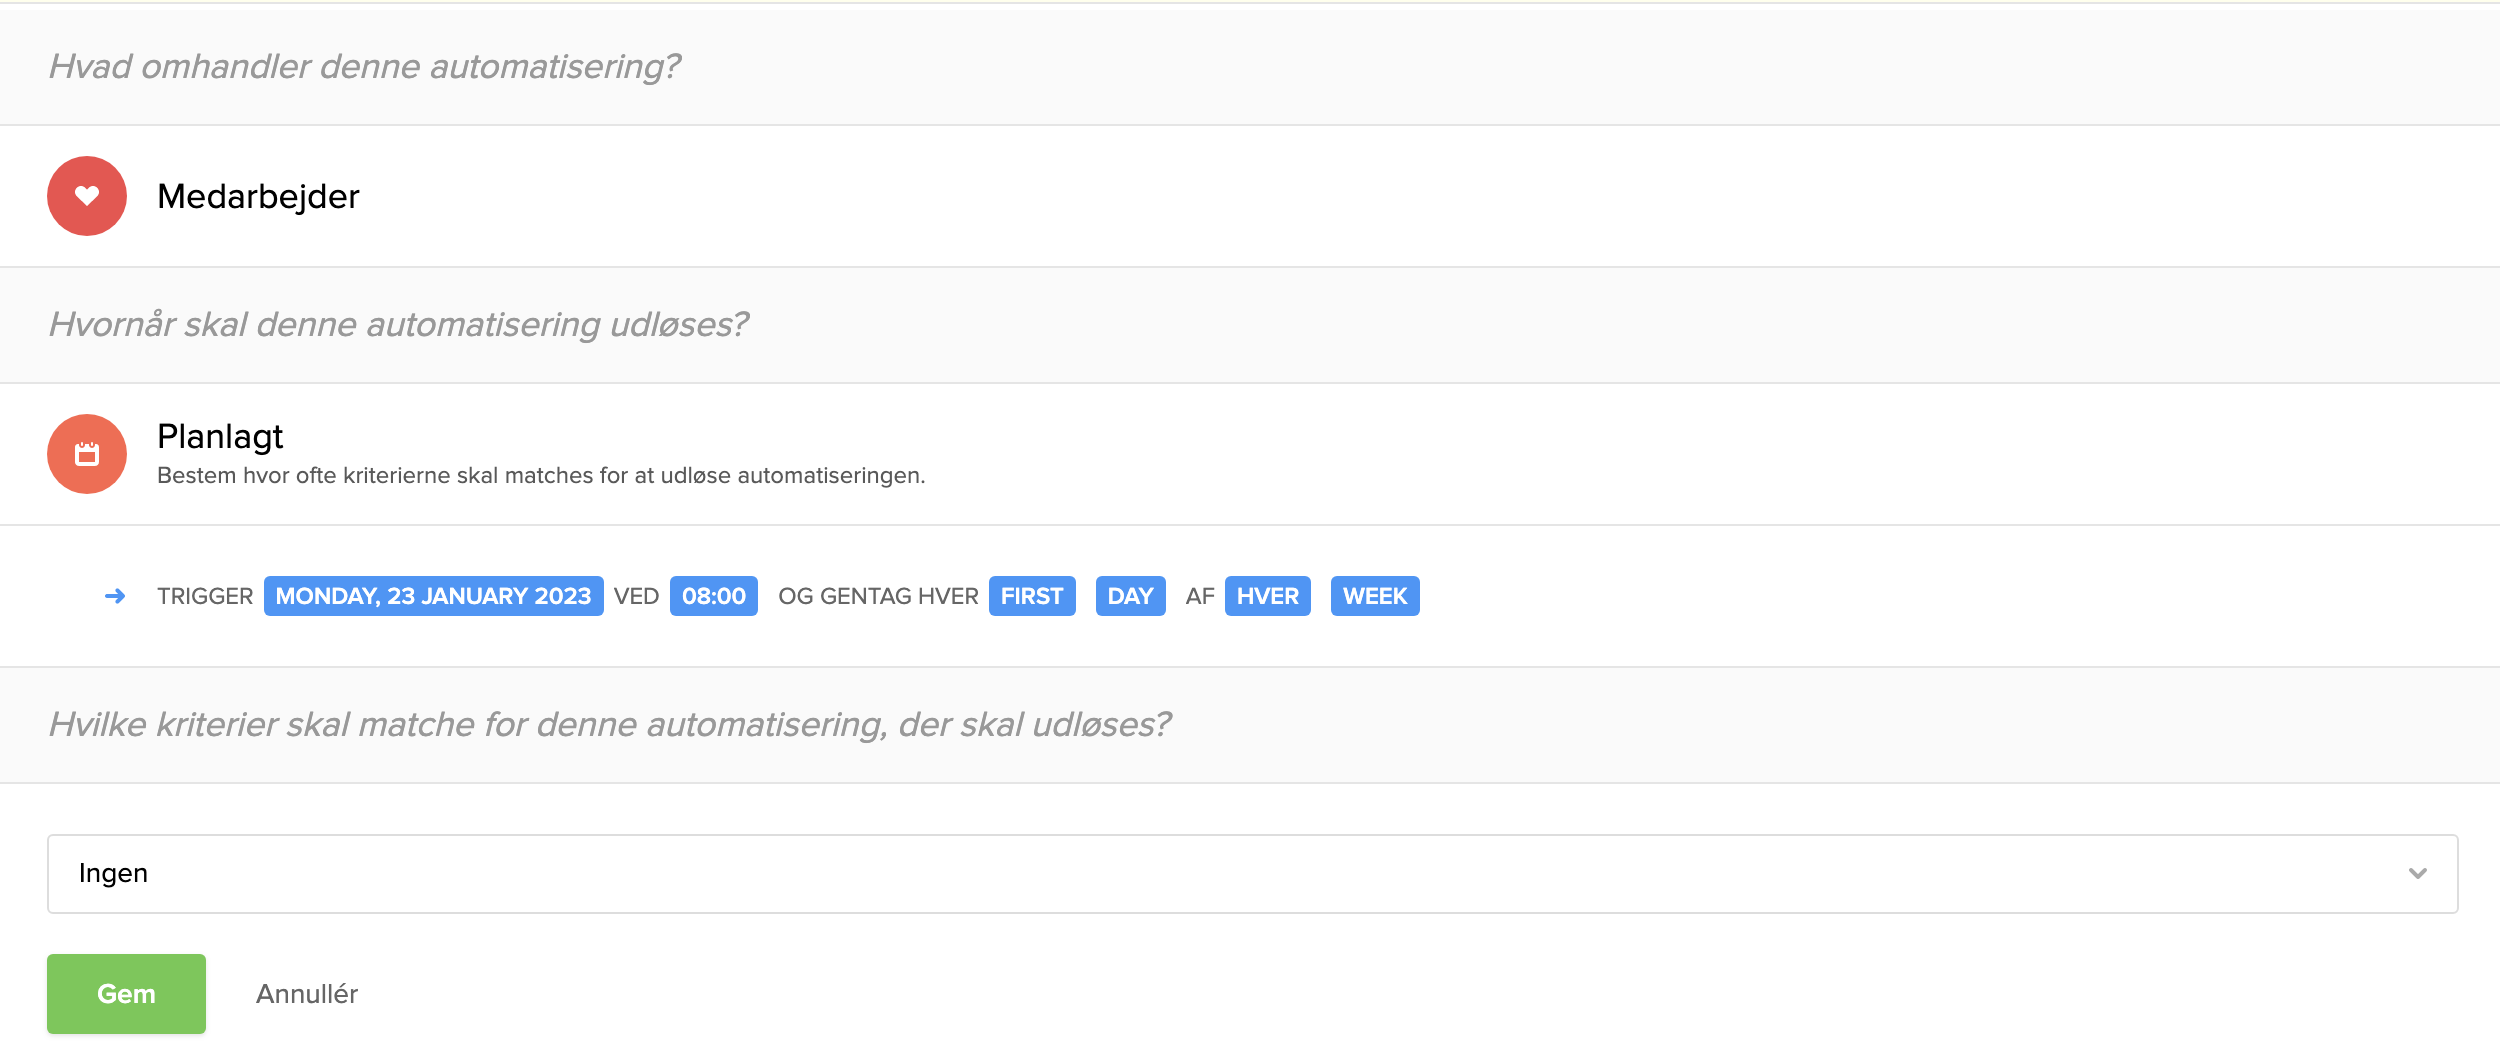Open the WEEK period selector
The height and width of the screenshot is (1054, 2500).
click(x=1374, y=596)
